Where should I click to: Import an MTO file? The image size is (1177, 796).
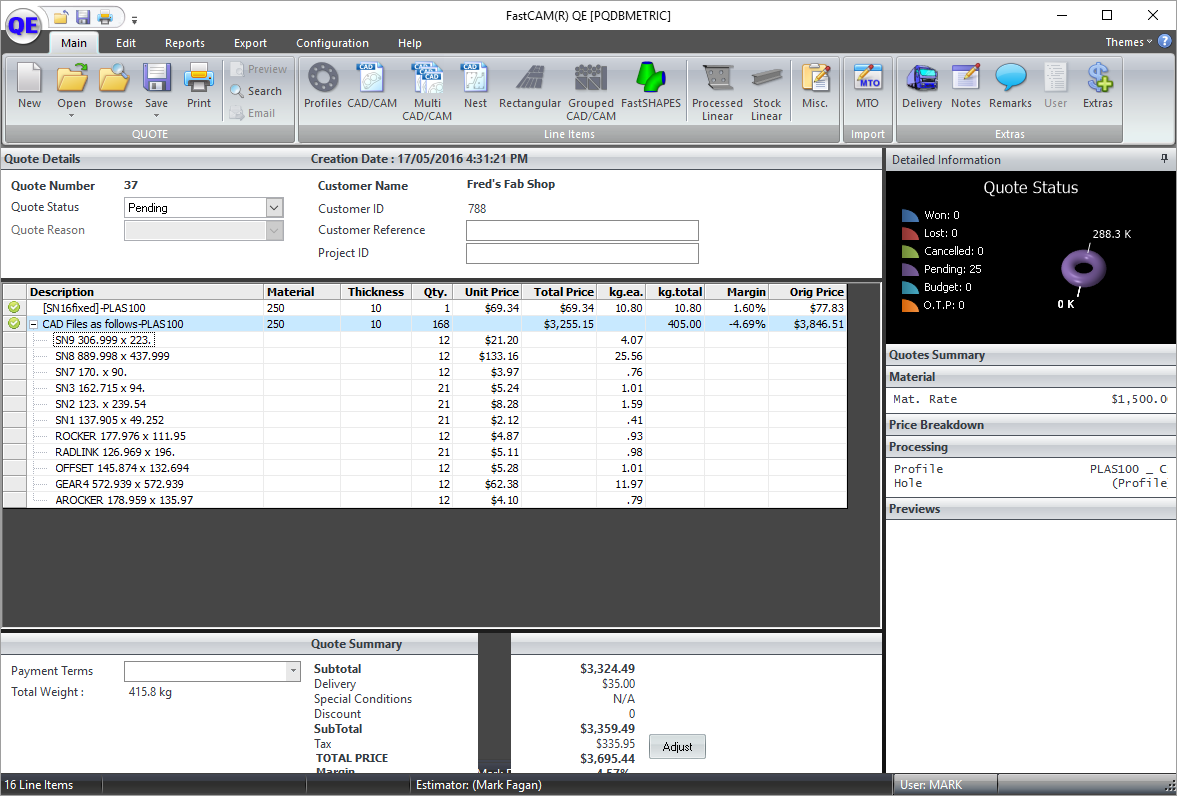coord(867,86)
